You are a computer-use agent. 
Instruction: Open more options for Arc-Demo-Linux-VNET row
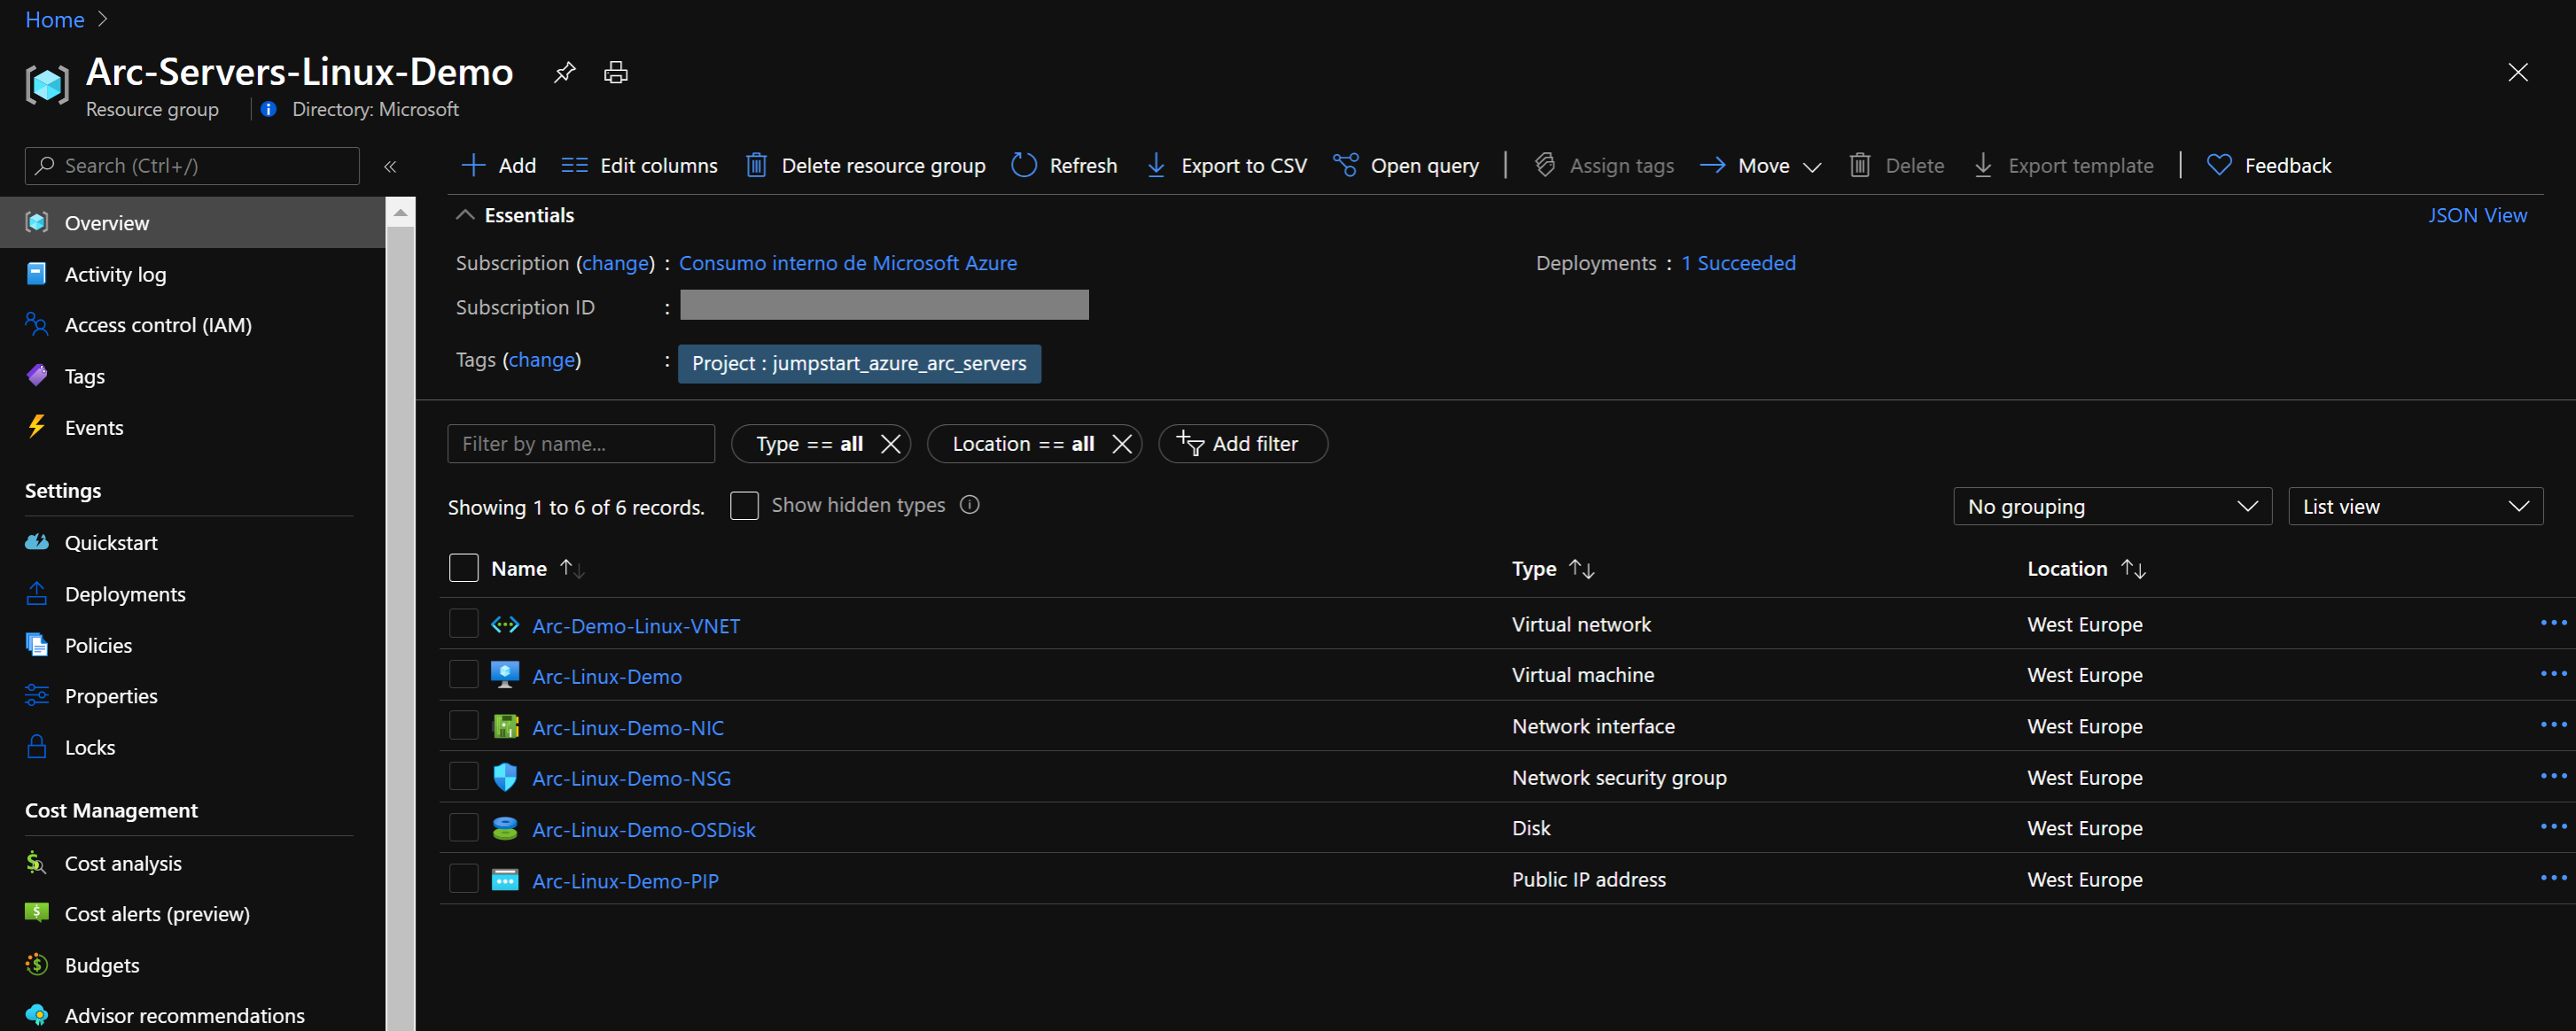(x=2553, y=623)
